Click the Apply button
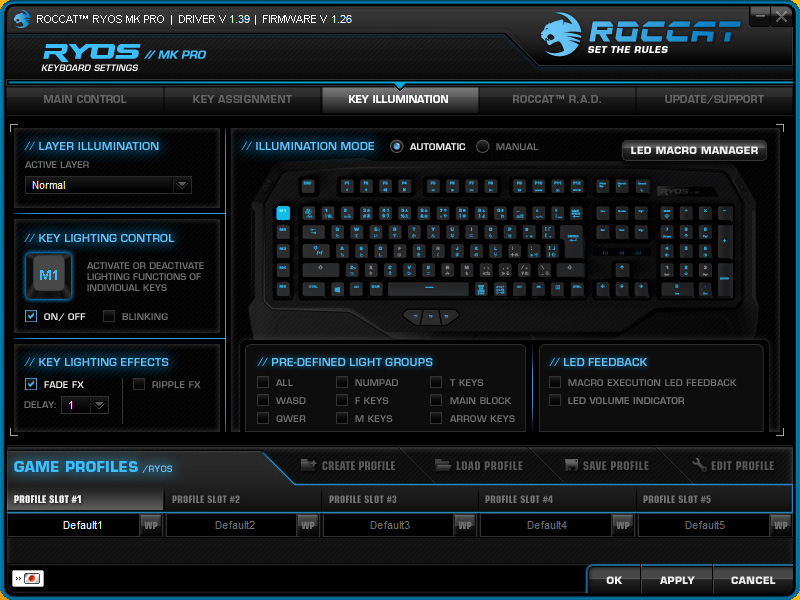 click(x=677, y=581)
